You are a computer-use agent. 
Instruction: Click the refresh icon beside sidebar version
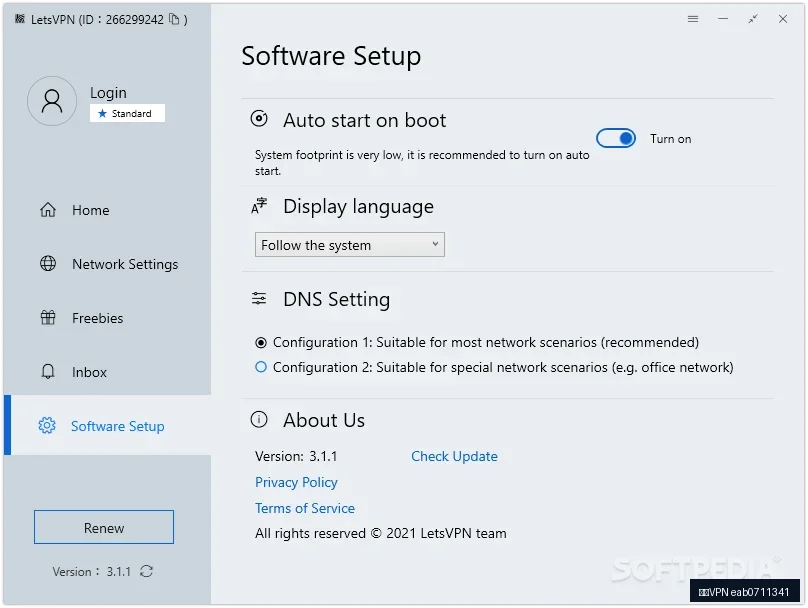click(x=147, y=571)
